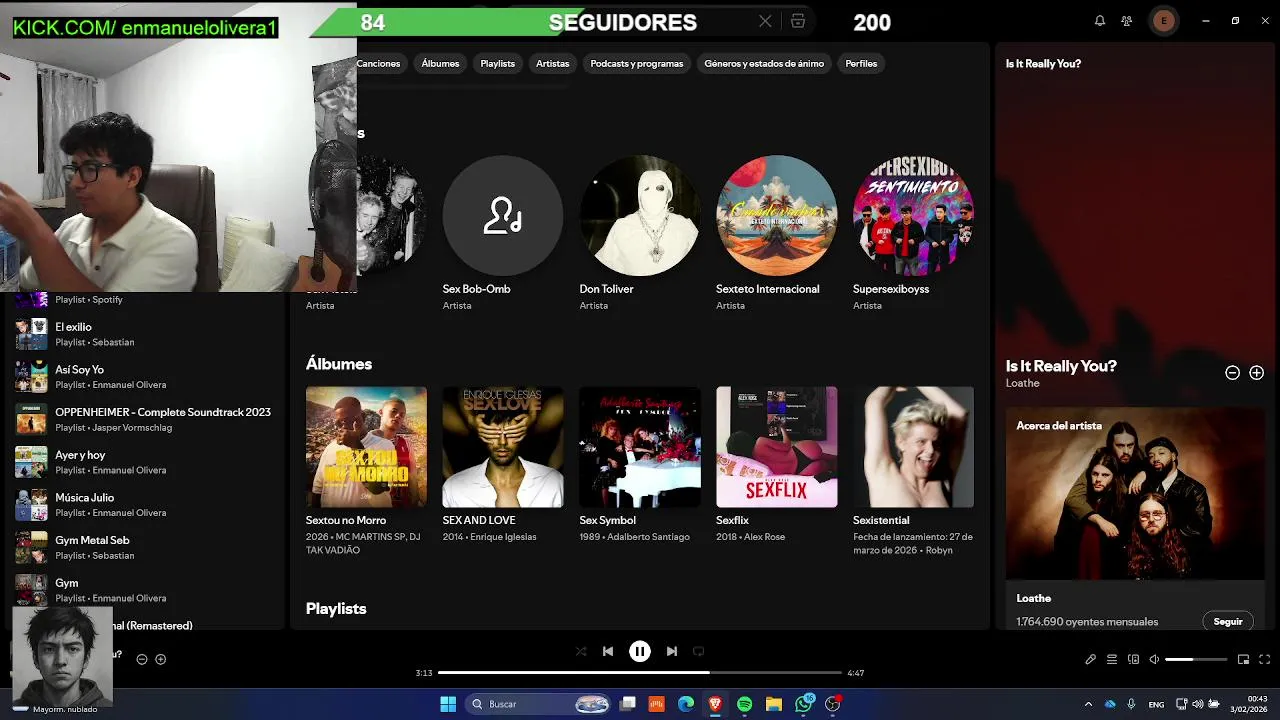This screenshot has height=720, width=1280.
Task: Filter results by Perfiles
Action: [x=861, y=63]
